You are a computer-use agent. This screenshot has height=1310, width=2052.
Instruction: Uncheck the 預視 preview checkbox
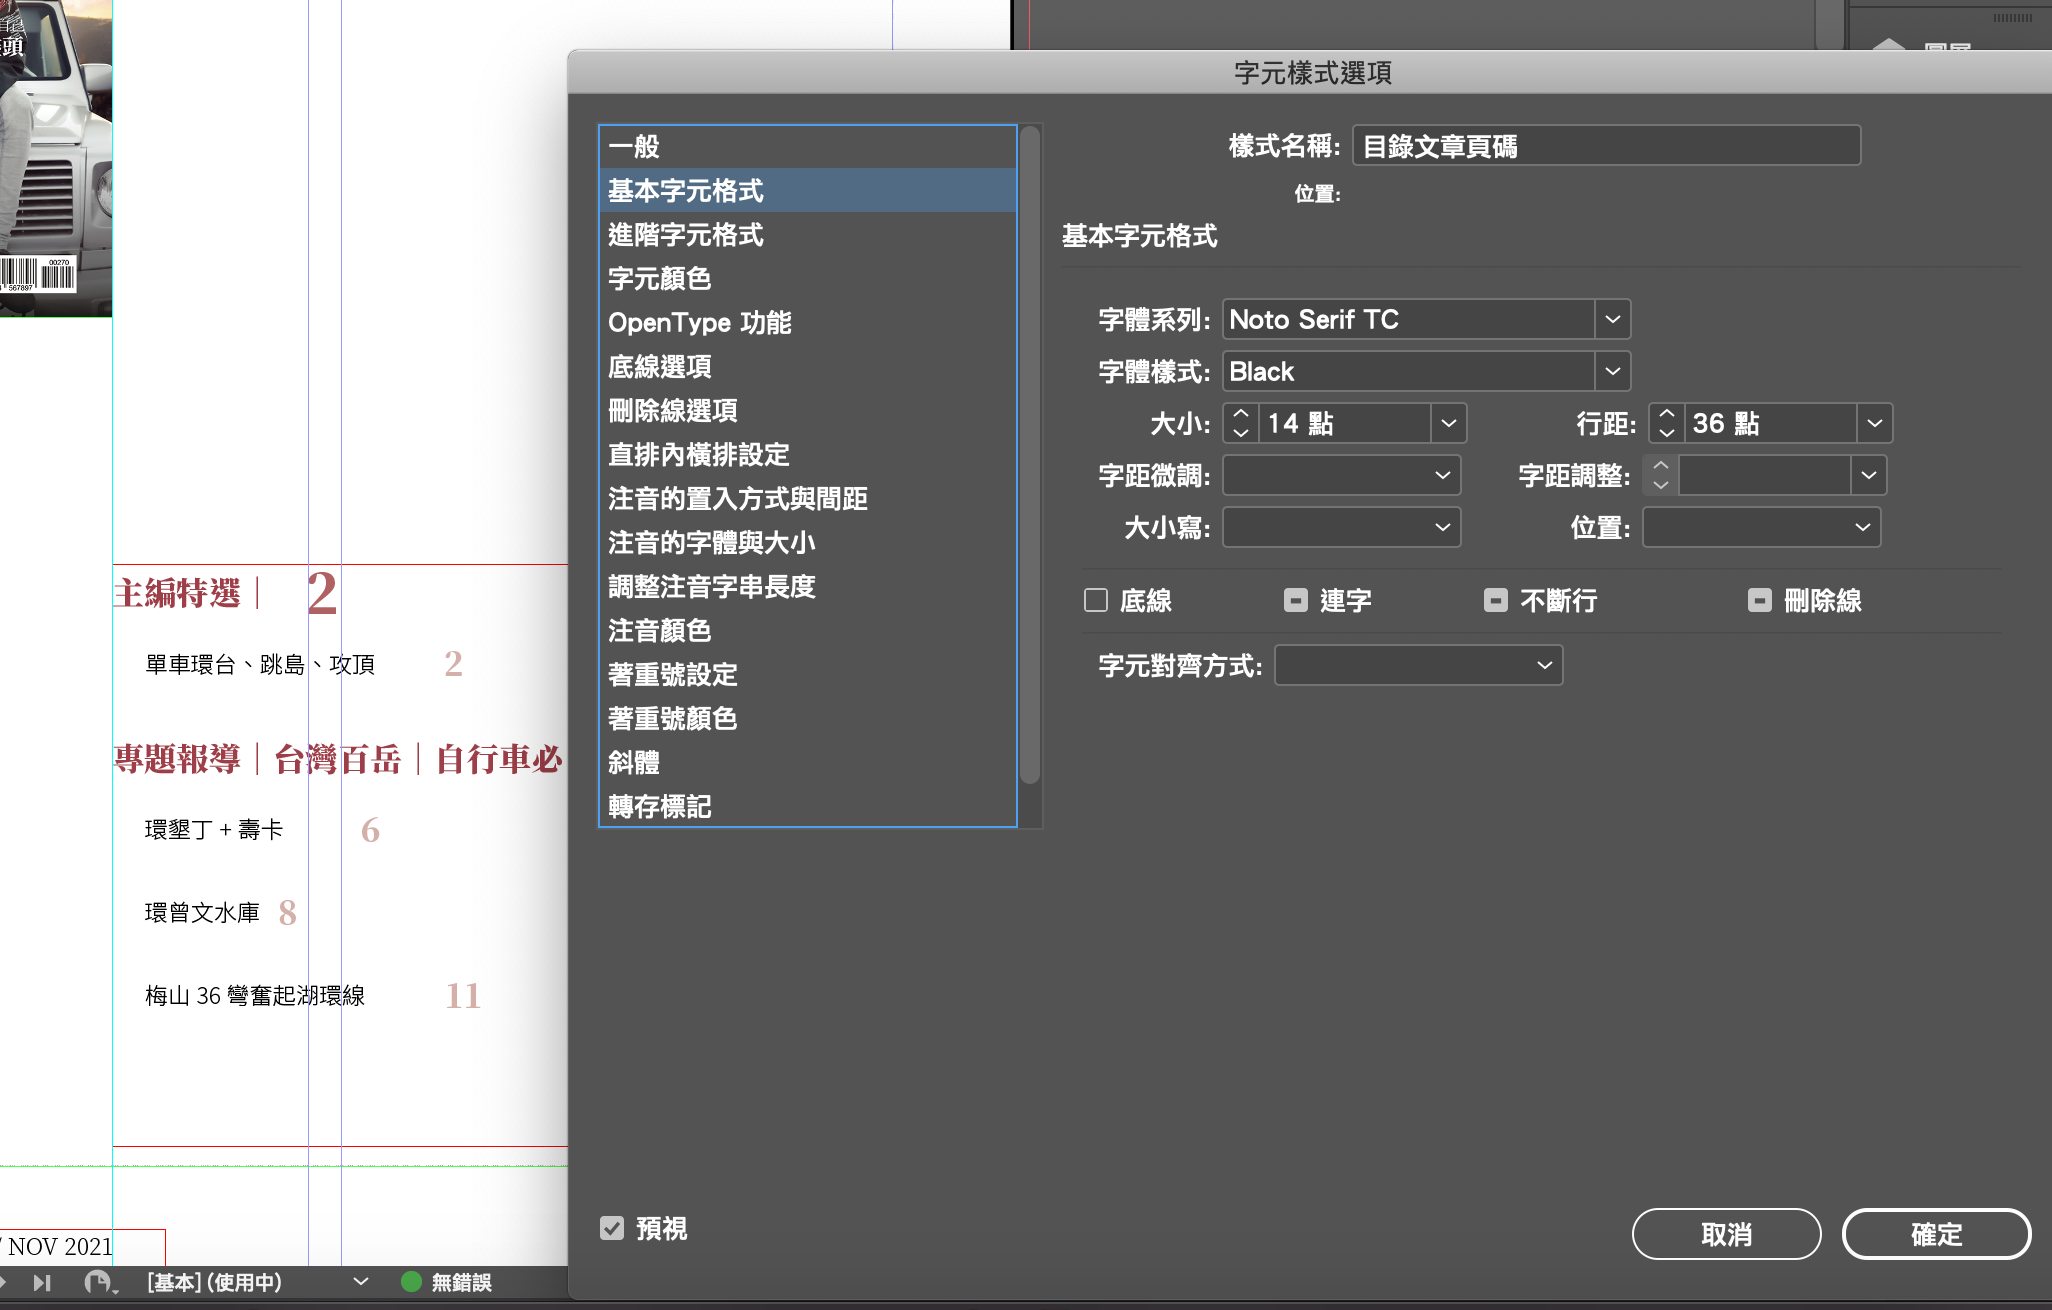[x=612, y=1228]
